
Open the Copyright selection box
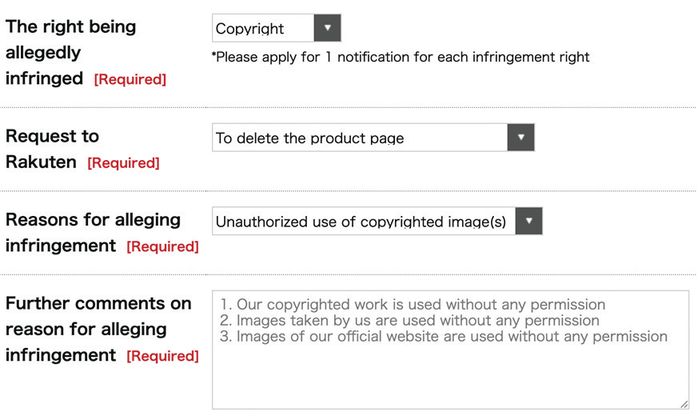(276, 28)
